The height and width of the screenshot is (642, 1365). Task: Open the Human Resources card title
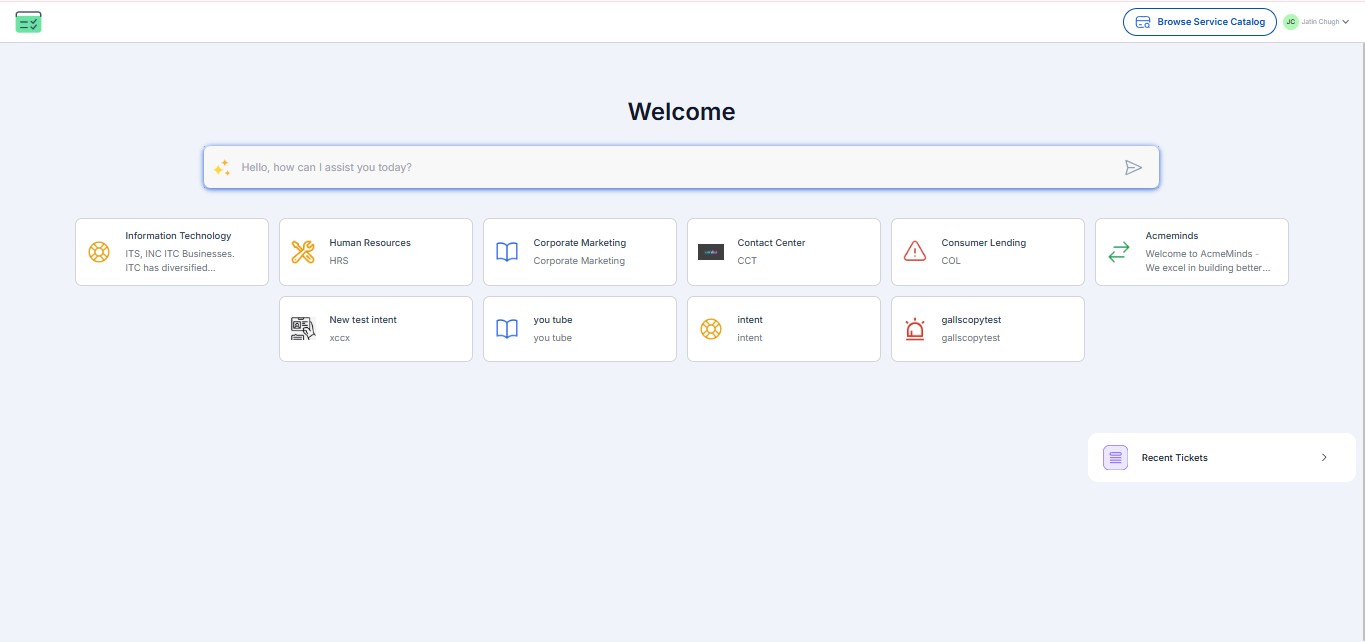point(370,243)
